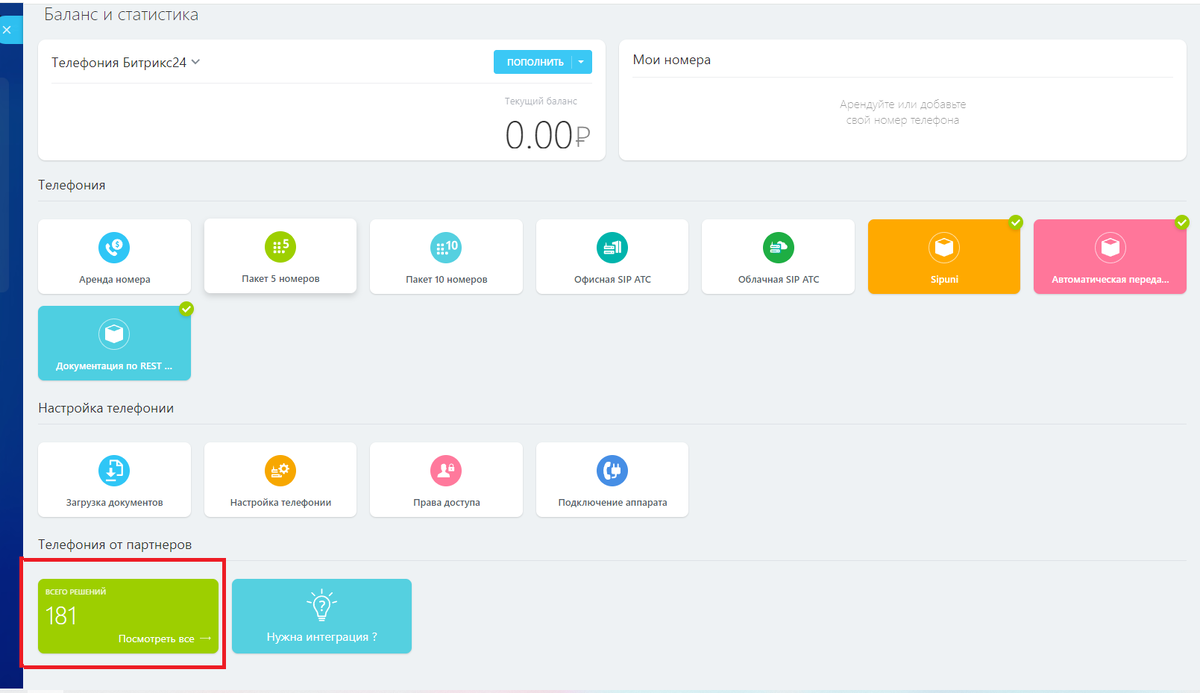Select the Облачная SIP АТС tile
The image size is (1200, 693).
coord(778,256)
